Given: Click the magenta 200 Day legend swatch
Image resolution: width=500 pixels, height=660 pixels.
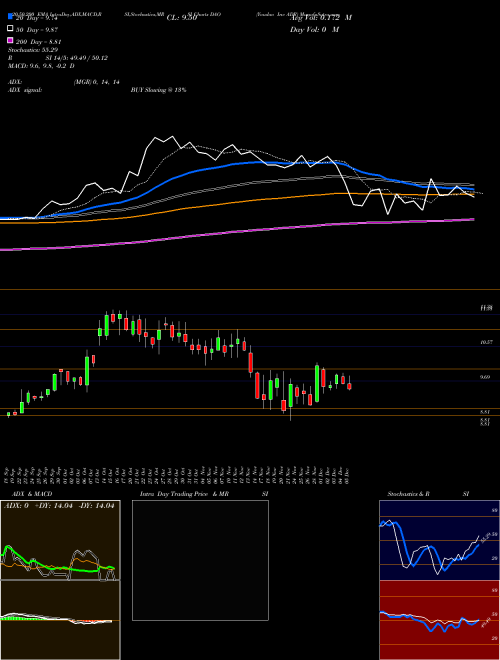Looking at the screenshot, I should coord(10,40).
